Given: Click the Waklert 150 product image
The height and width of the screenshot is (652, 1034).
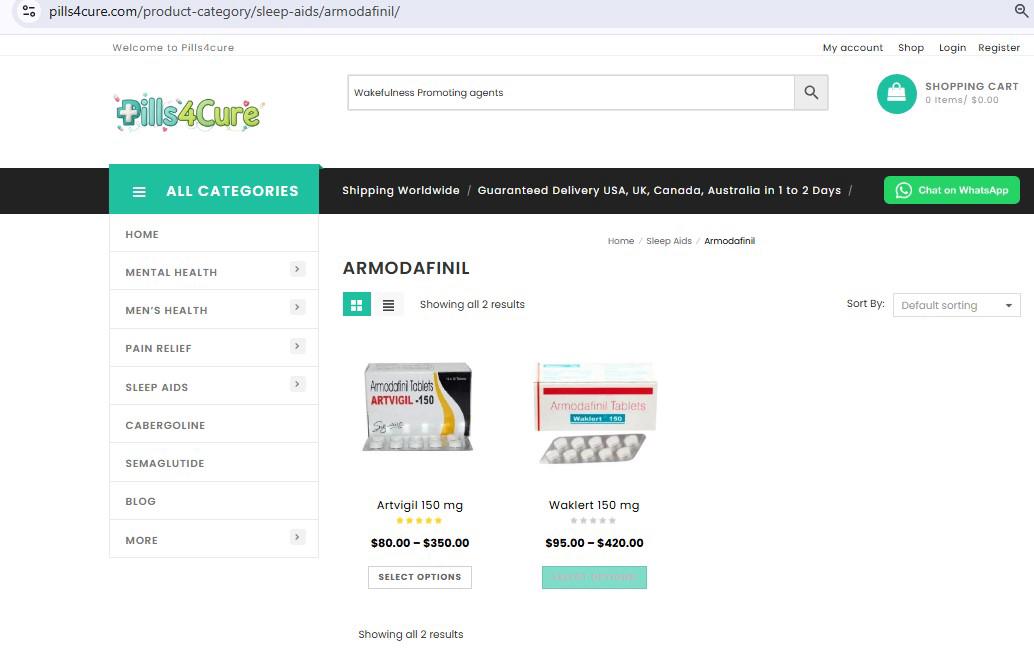Looking at the screenshot, I should [x=594, y=412].
